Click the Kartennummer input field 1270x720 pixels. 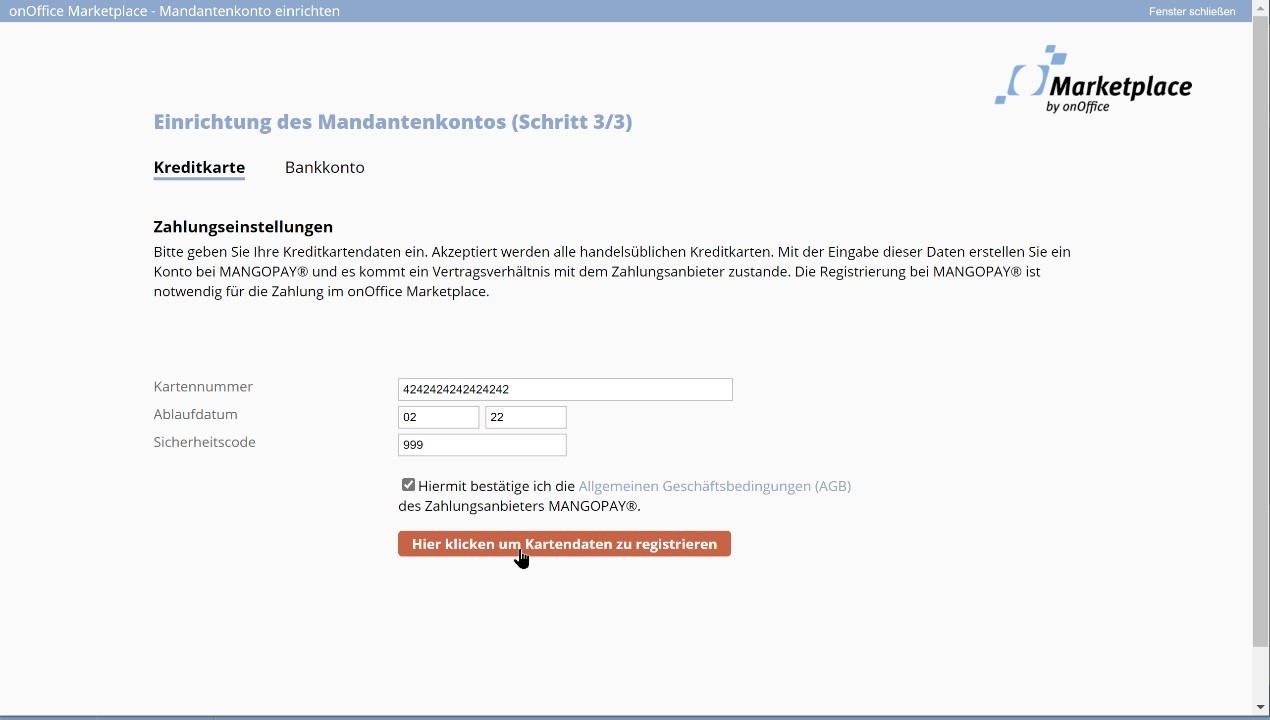click(565, 390)
